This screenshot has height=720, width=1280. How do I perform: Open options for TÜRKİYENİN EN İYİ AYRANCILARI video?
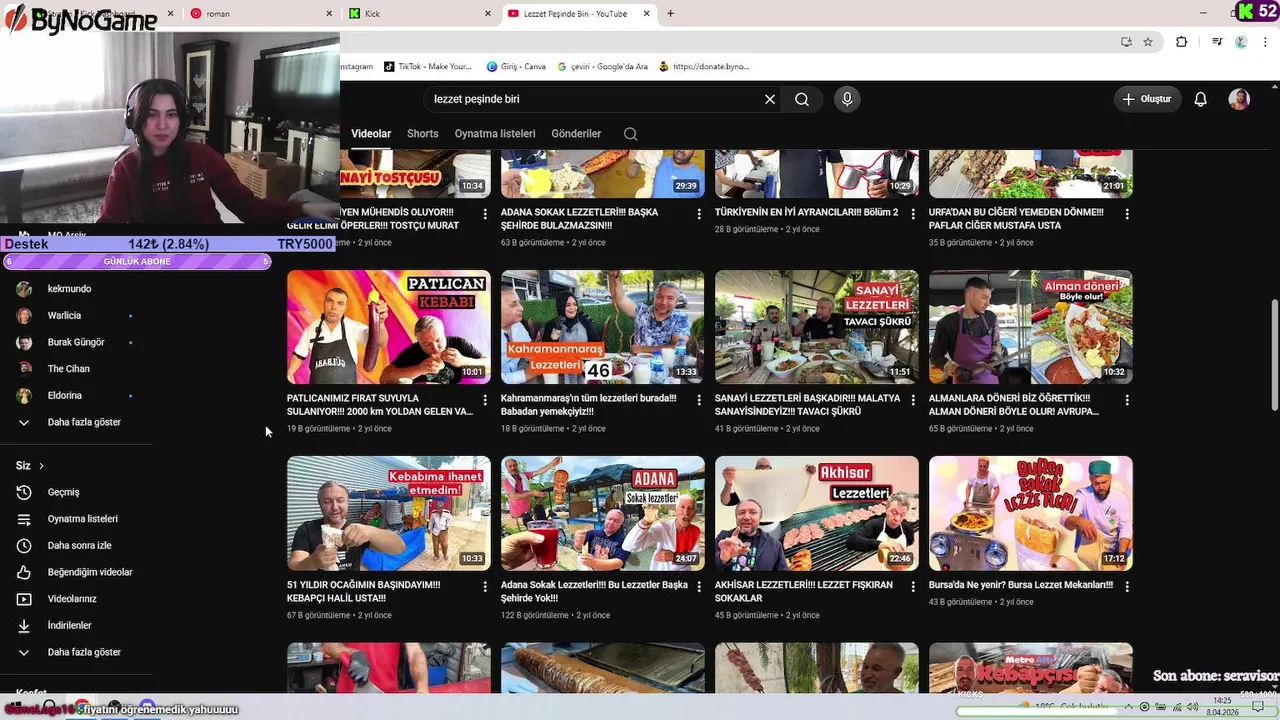pyautogui.click(x=913, y=214)
